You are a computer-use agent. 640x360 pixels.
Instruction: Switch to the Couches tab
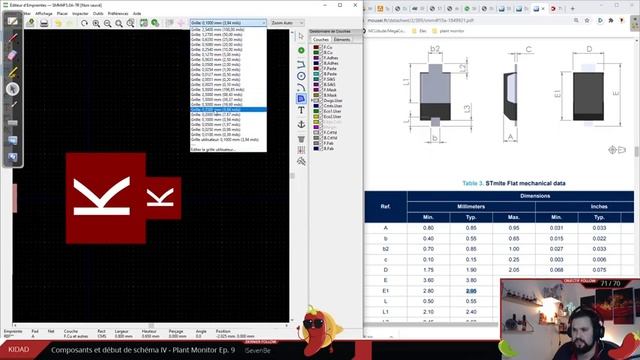coord(321,40)
